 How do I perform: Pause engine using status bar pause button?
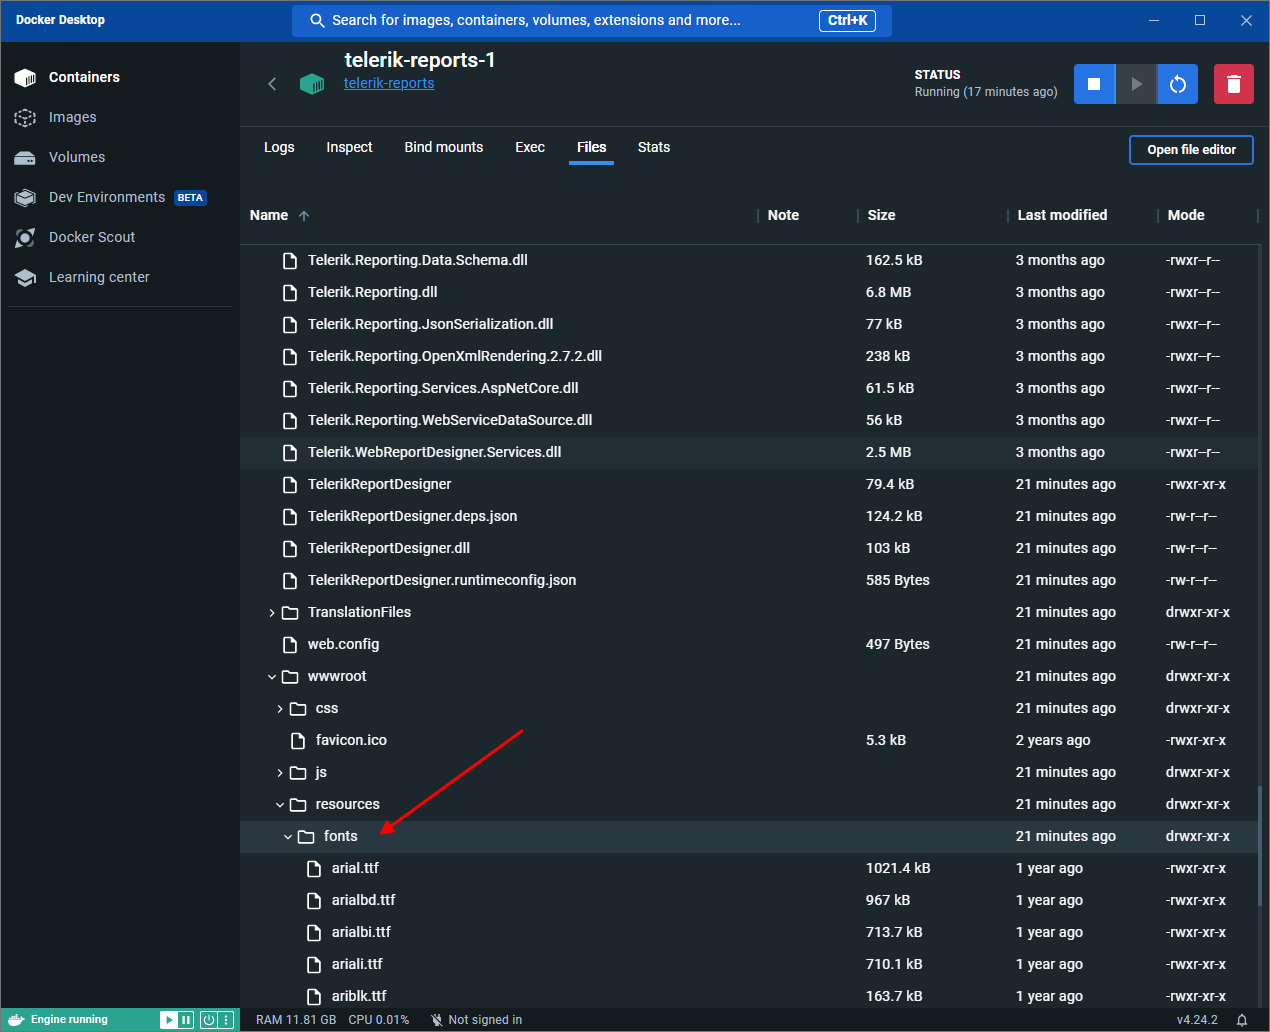point(186,1020)
